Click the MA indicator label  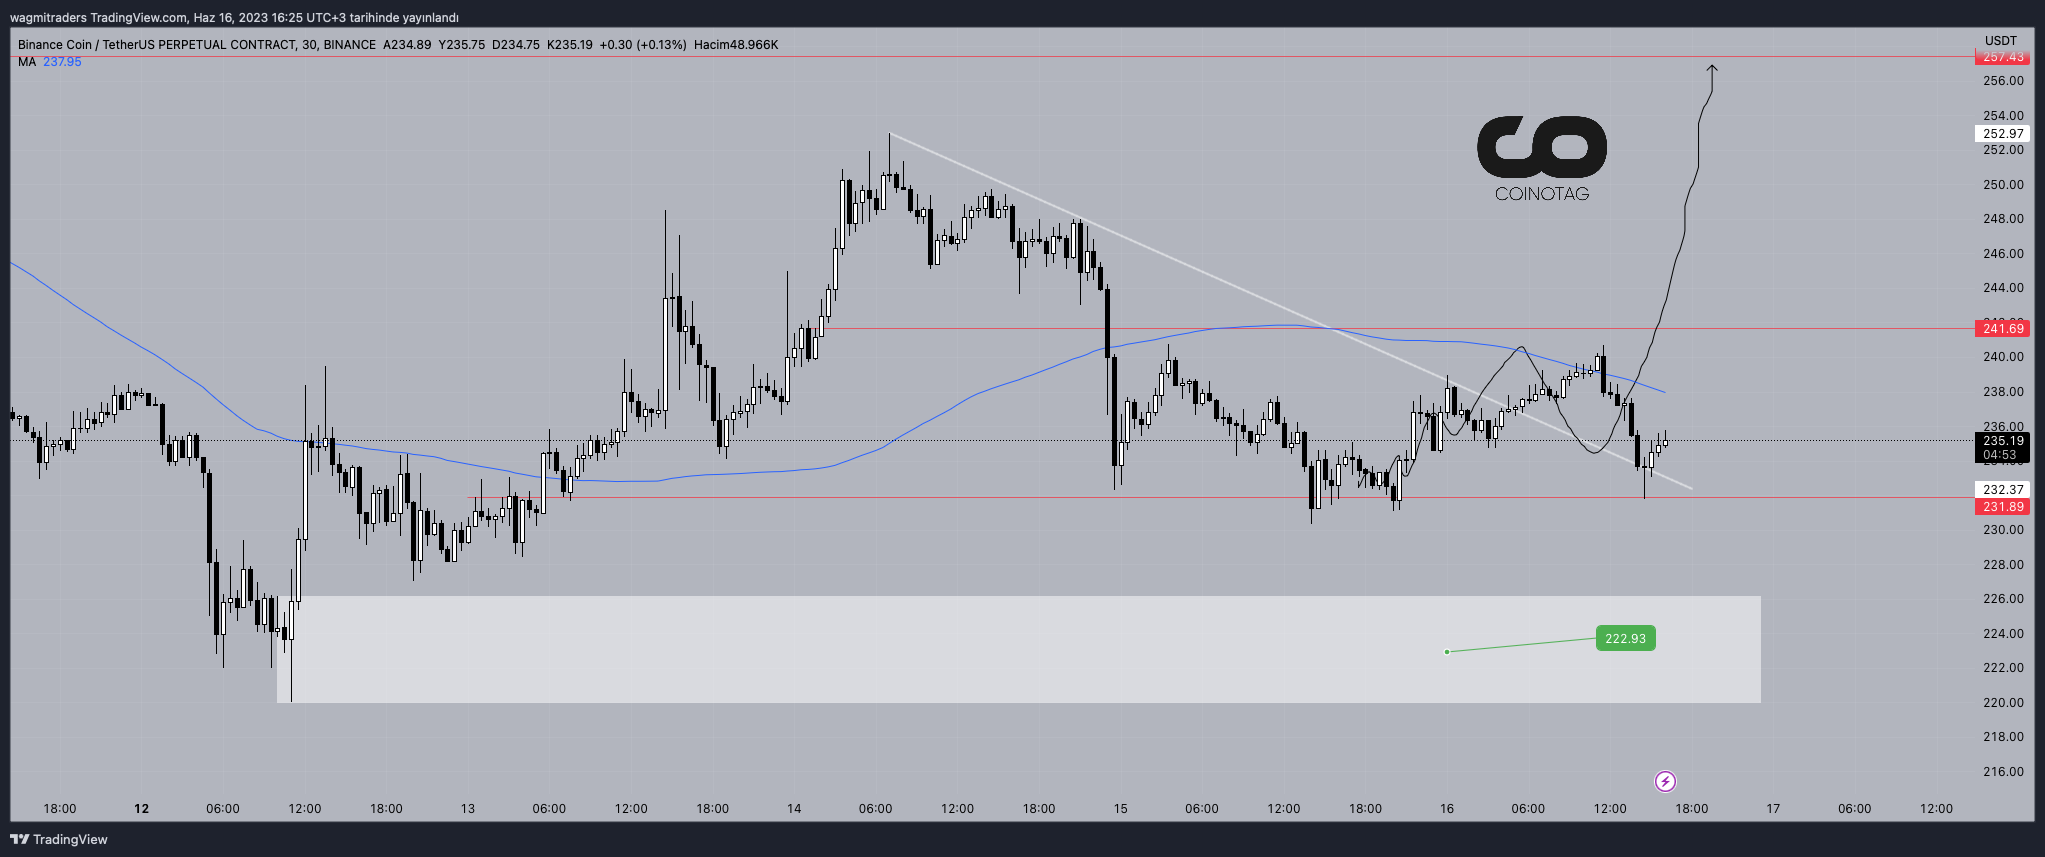pyautogui.click(x=27, y=62)
